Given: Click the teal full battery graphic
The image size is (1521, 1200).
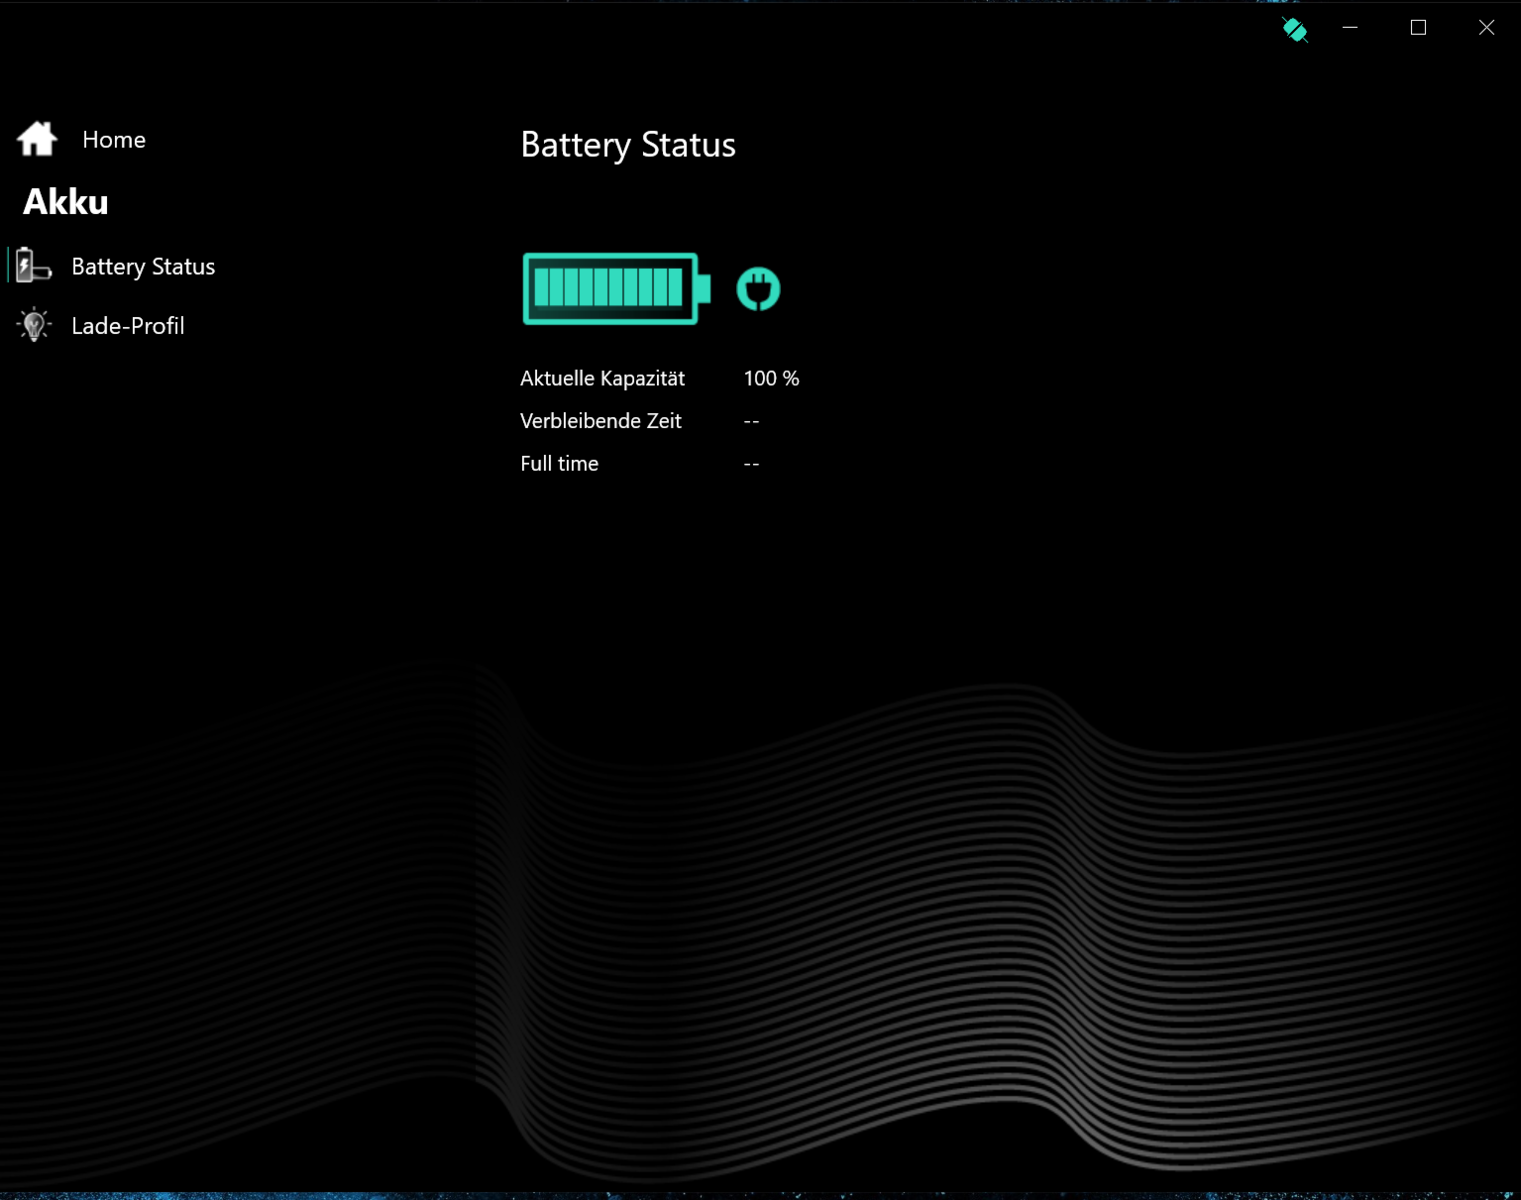Looking at the screenshot, I should 615,289.
